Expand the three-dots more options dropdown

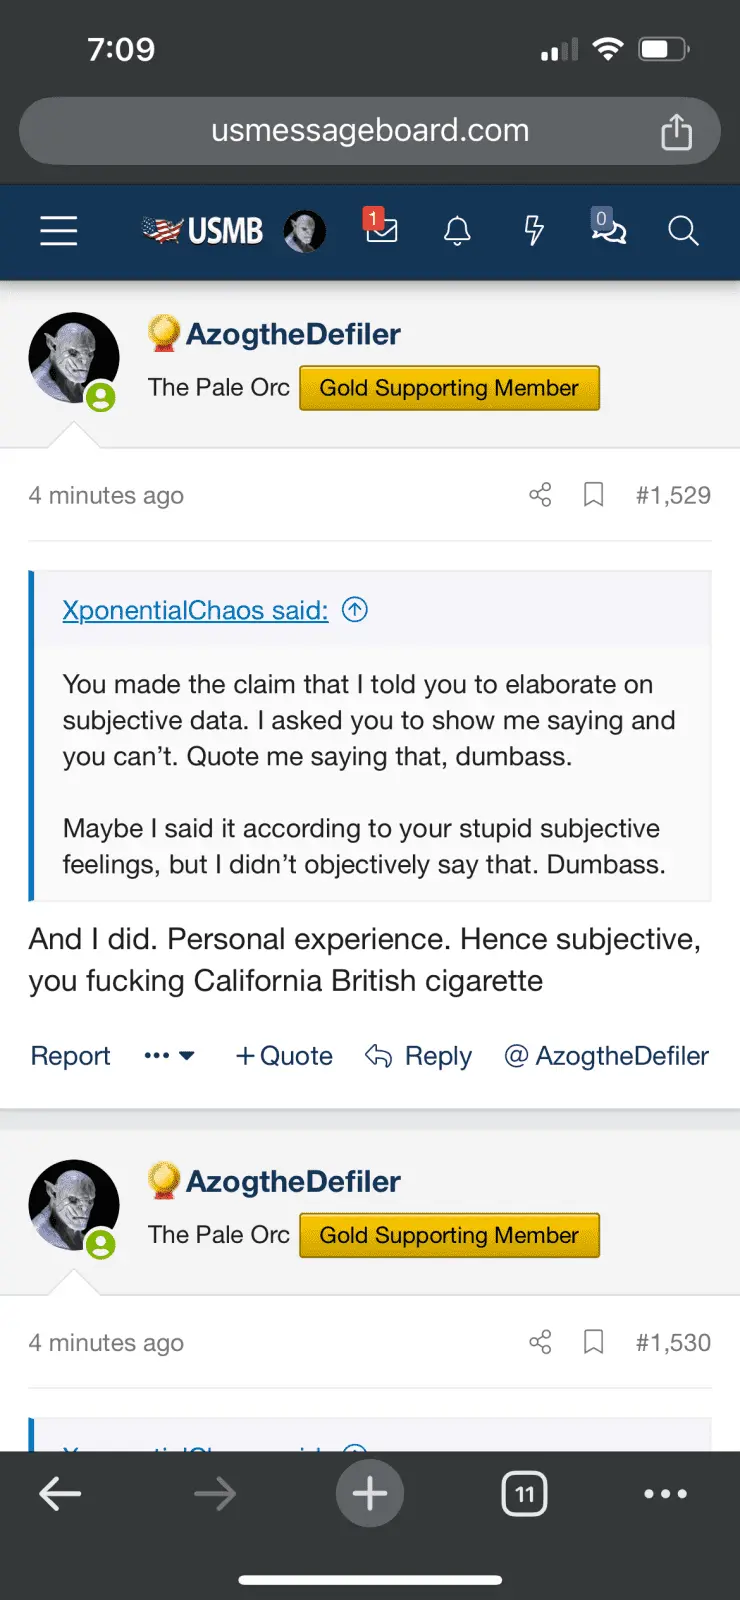coord(169,1056)
